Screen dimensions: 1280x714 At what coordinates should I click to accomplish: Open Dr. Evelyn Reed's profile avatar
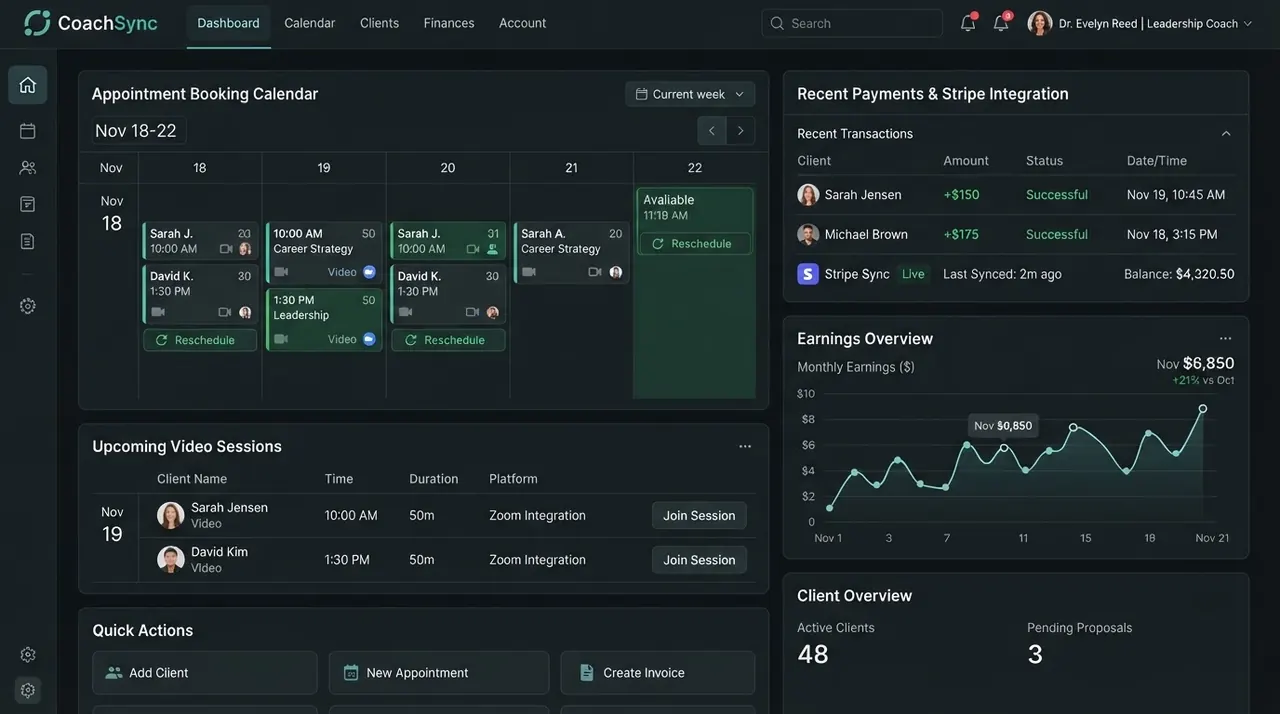click(x=1040, y=23)
